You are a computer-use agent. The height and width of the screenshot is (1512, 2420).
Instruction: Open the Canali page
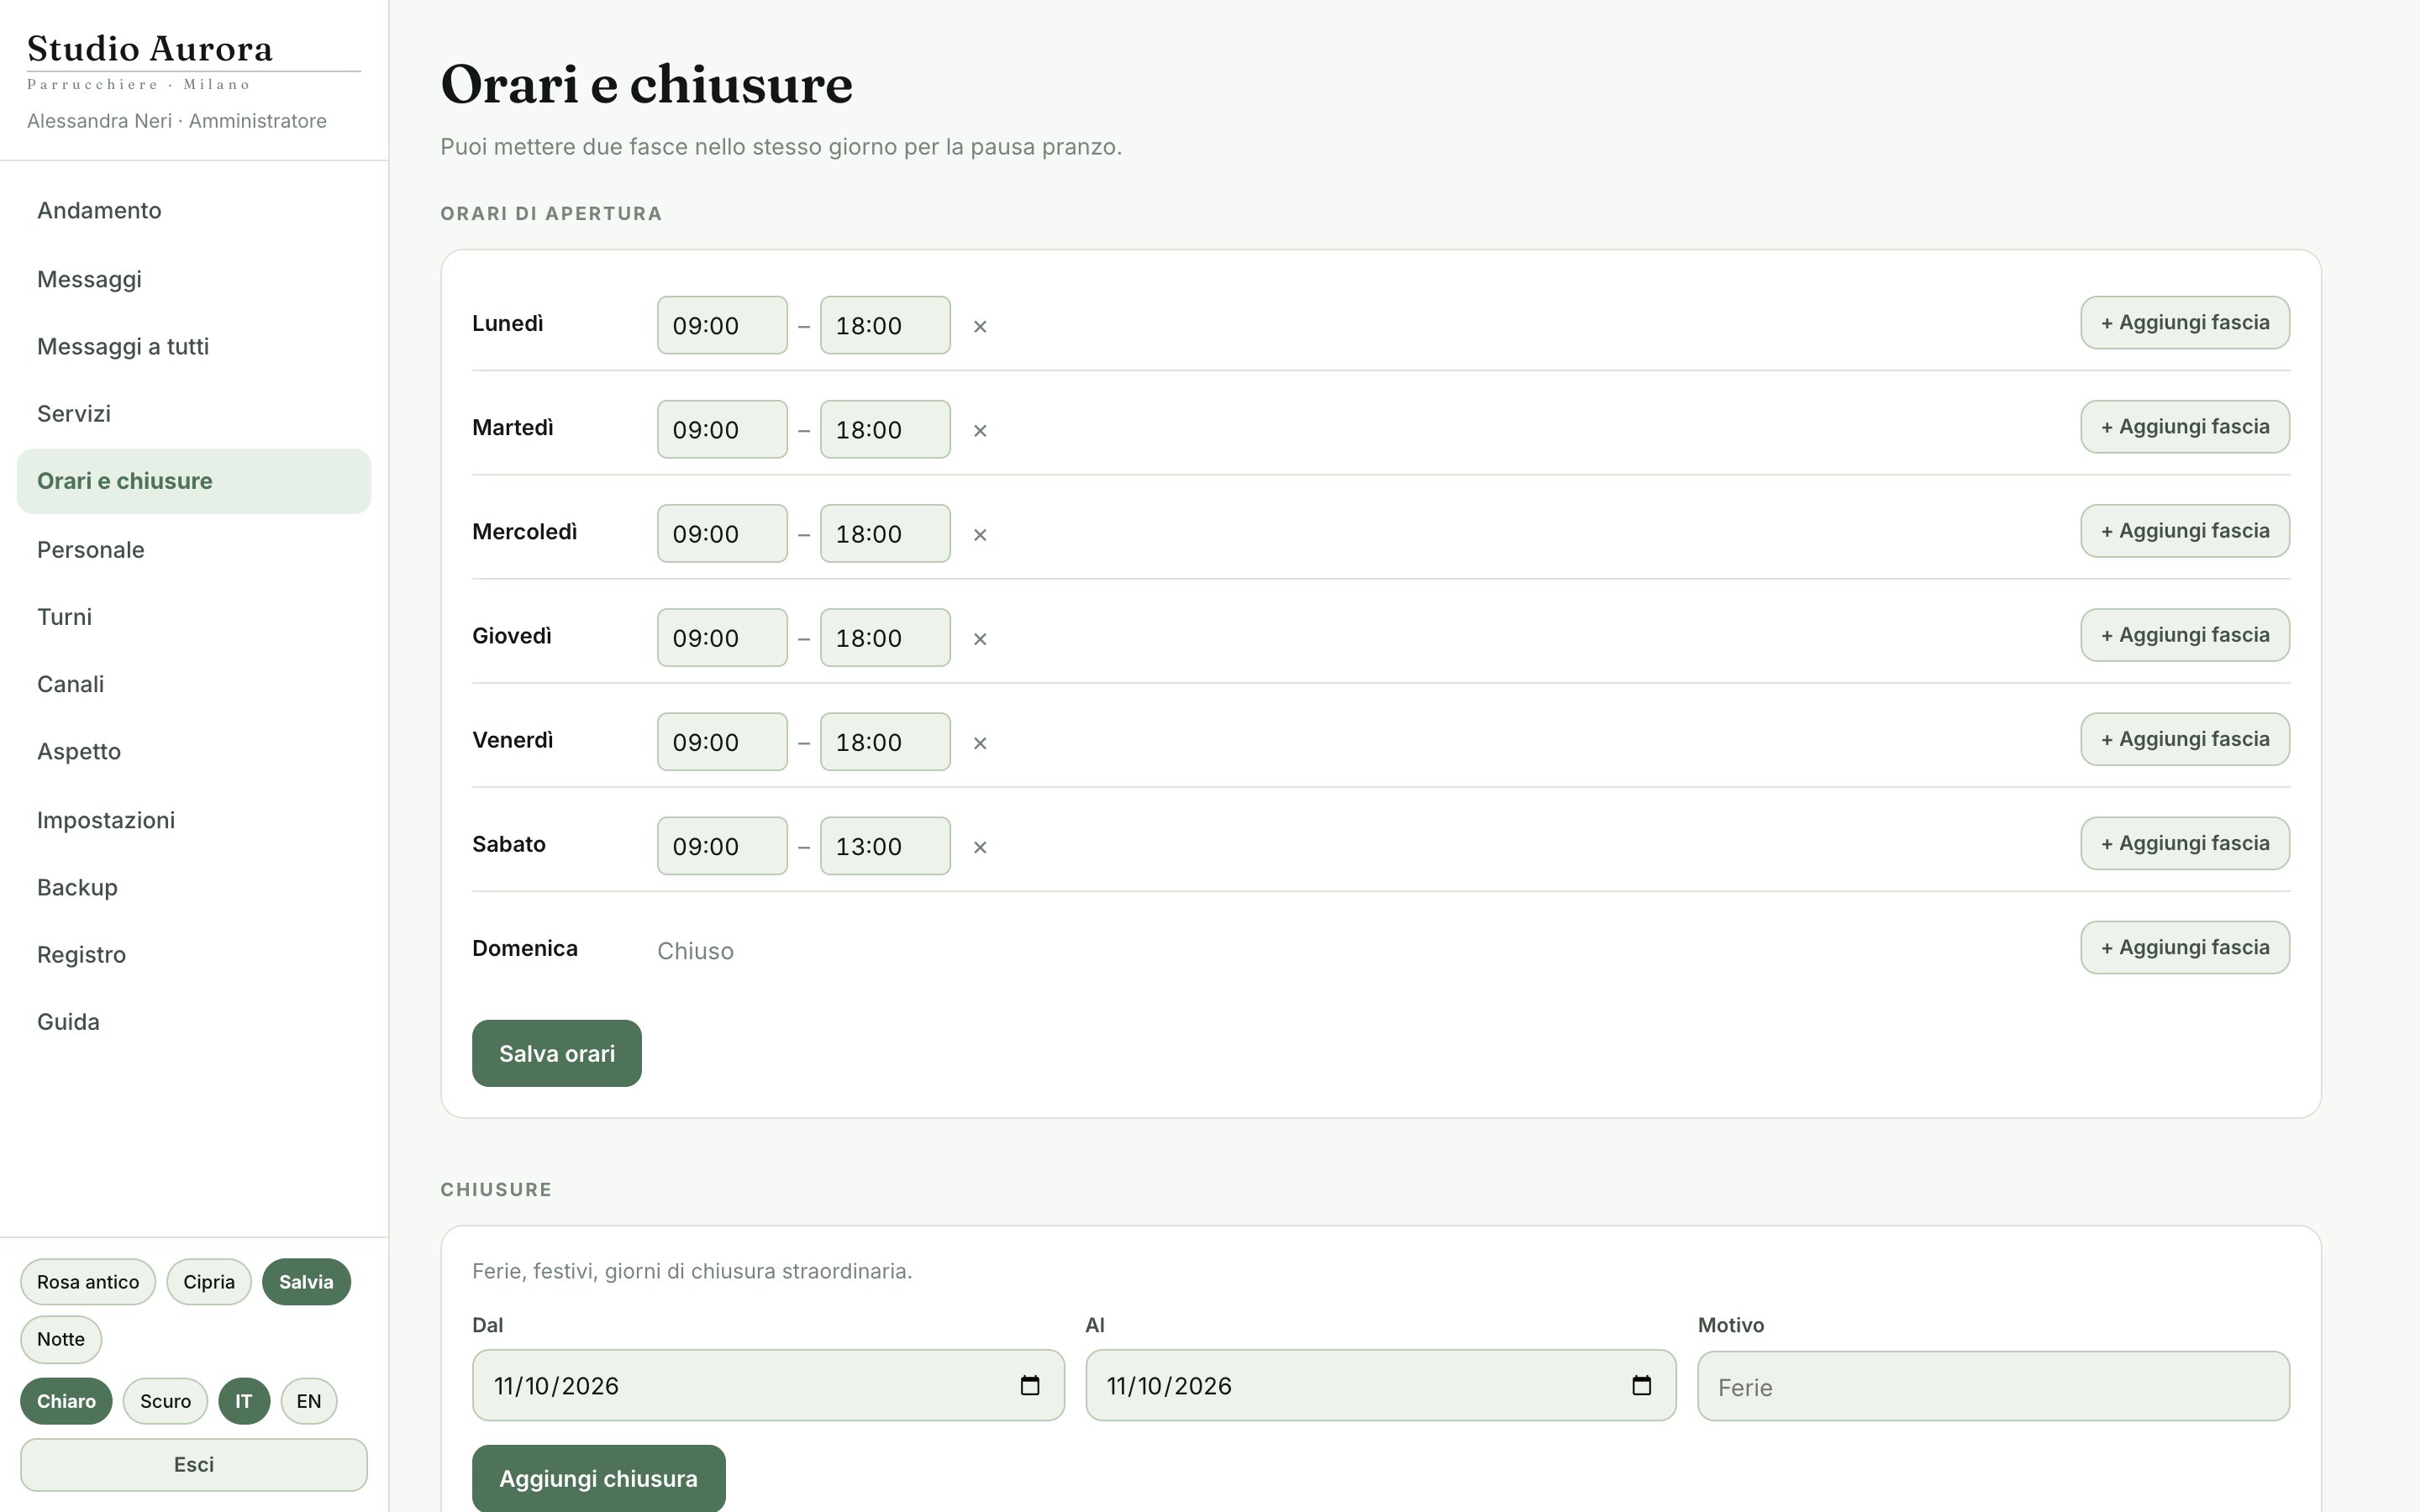pyautogui.click(x=194, y=684)
